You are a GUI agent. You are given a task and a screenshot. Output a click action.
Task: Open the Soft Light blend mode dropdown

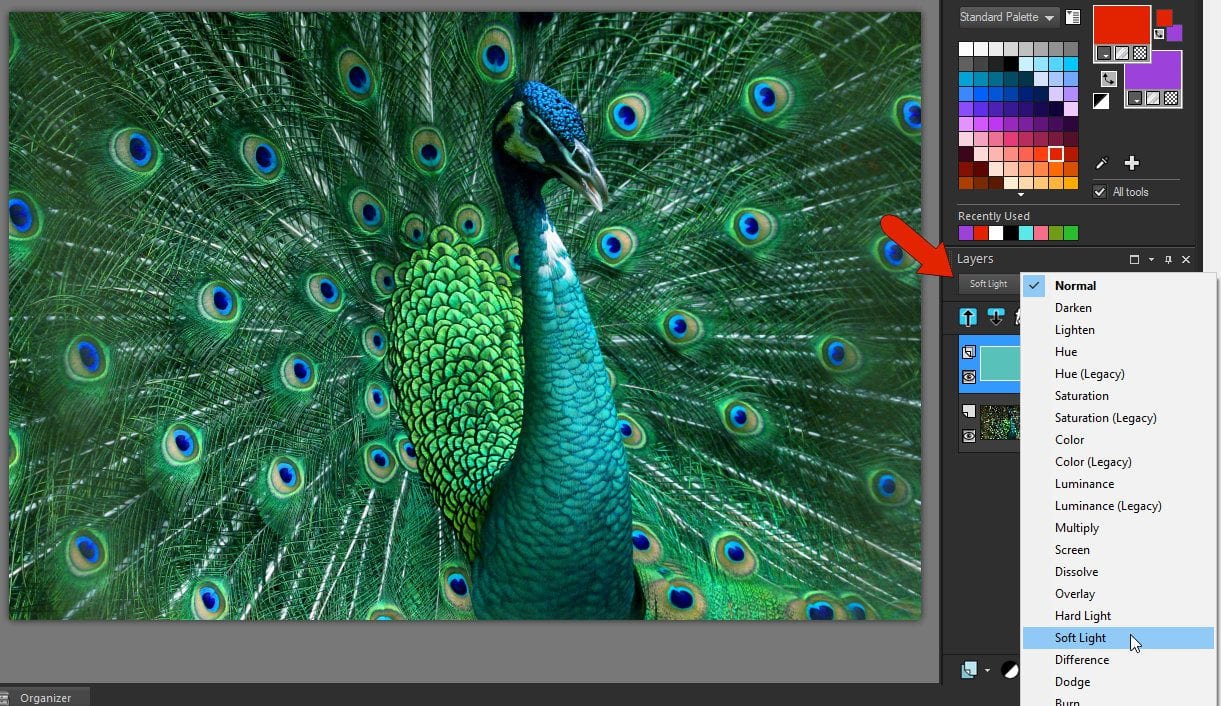988,283
